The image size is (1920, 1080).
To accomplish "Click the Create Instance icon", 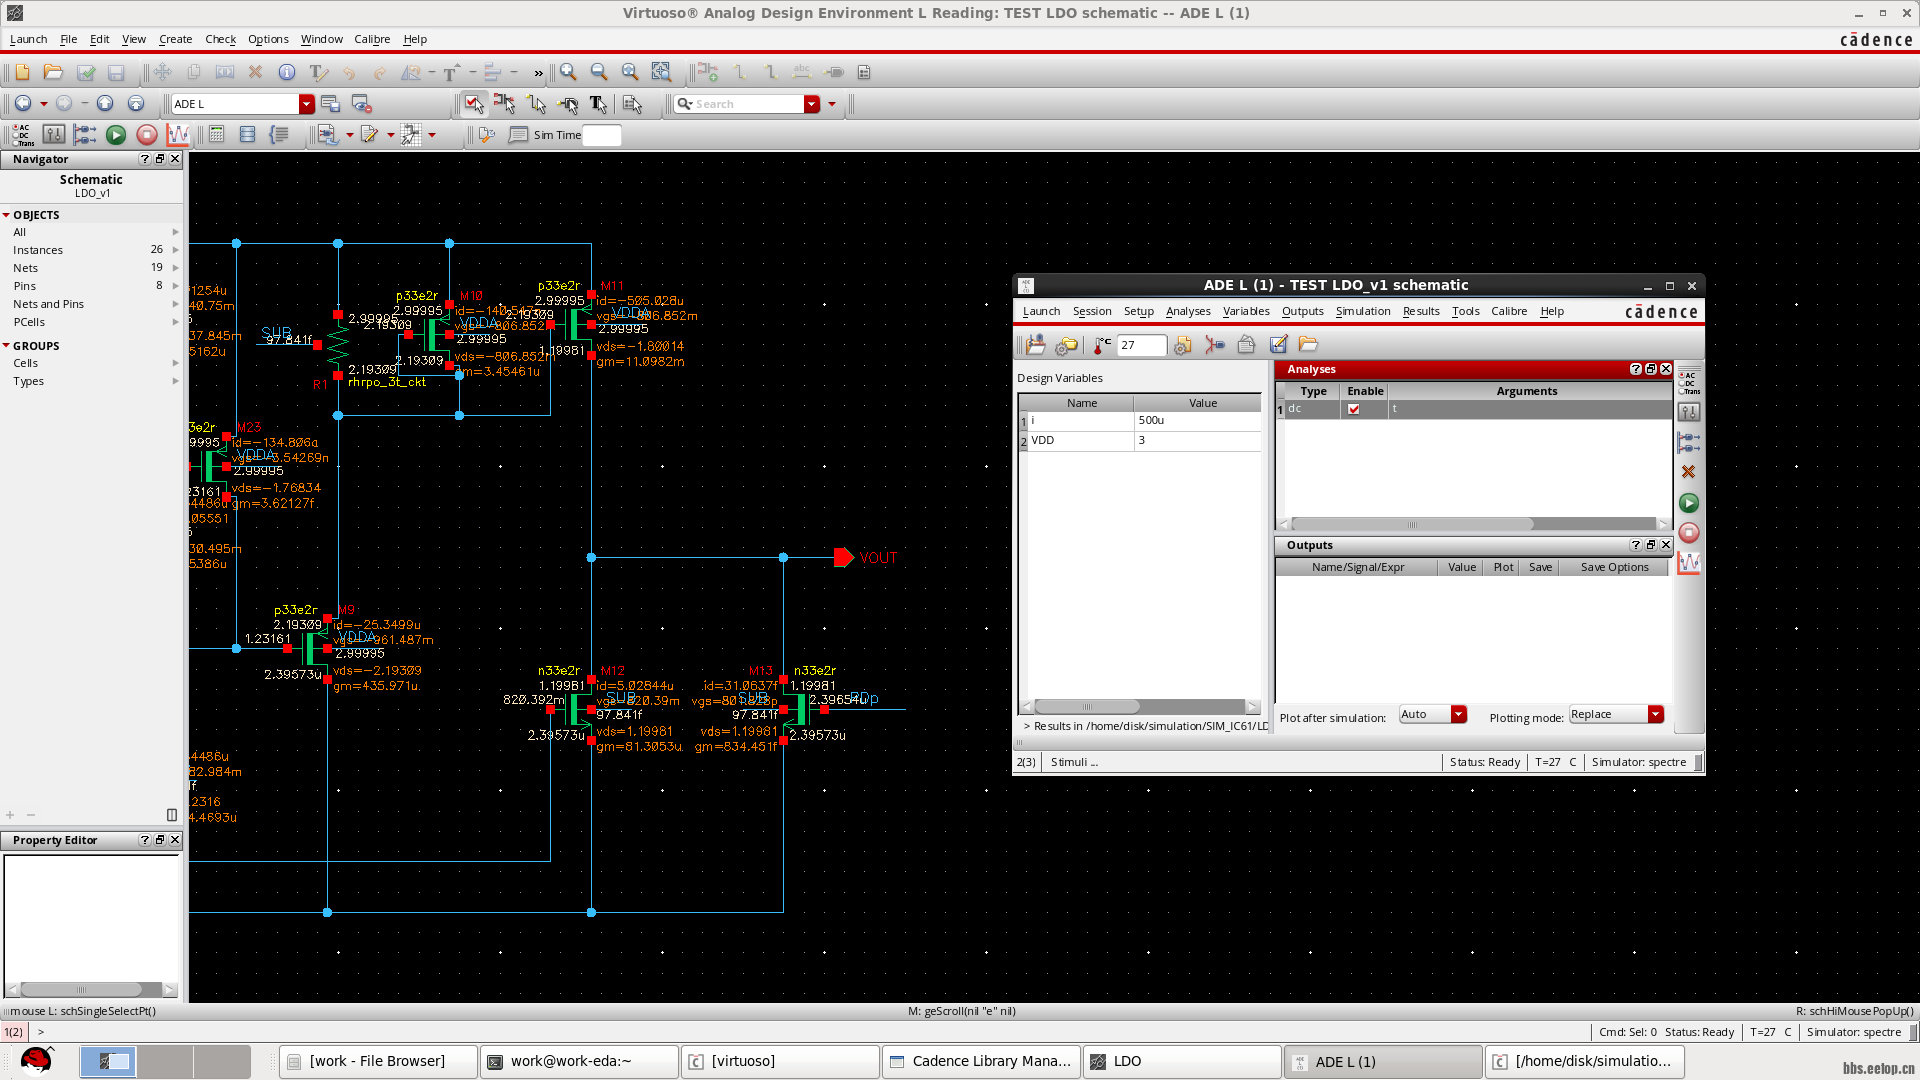I will pos(708,72).
